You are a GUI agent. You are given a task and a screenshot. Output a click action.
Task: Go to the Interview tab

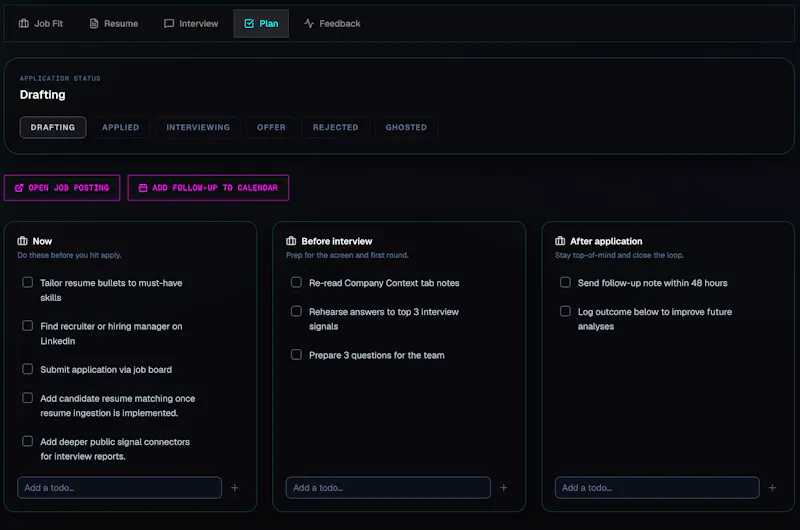[x=191, y=23]
